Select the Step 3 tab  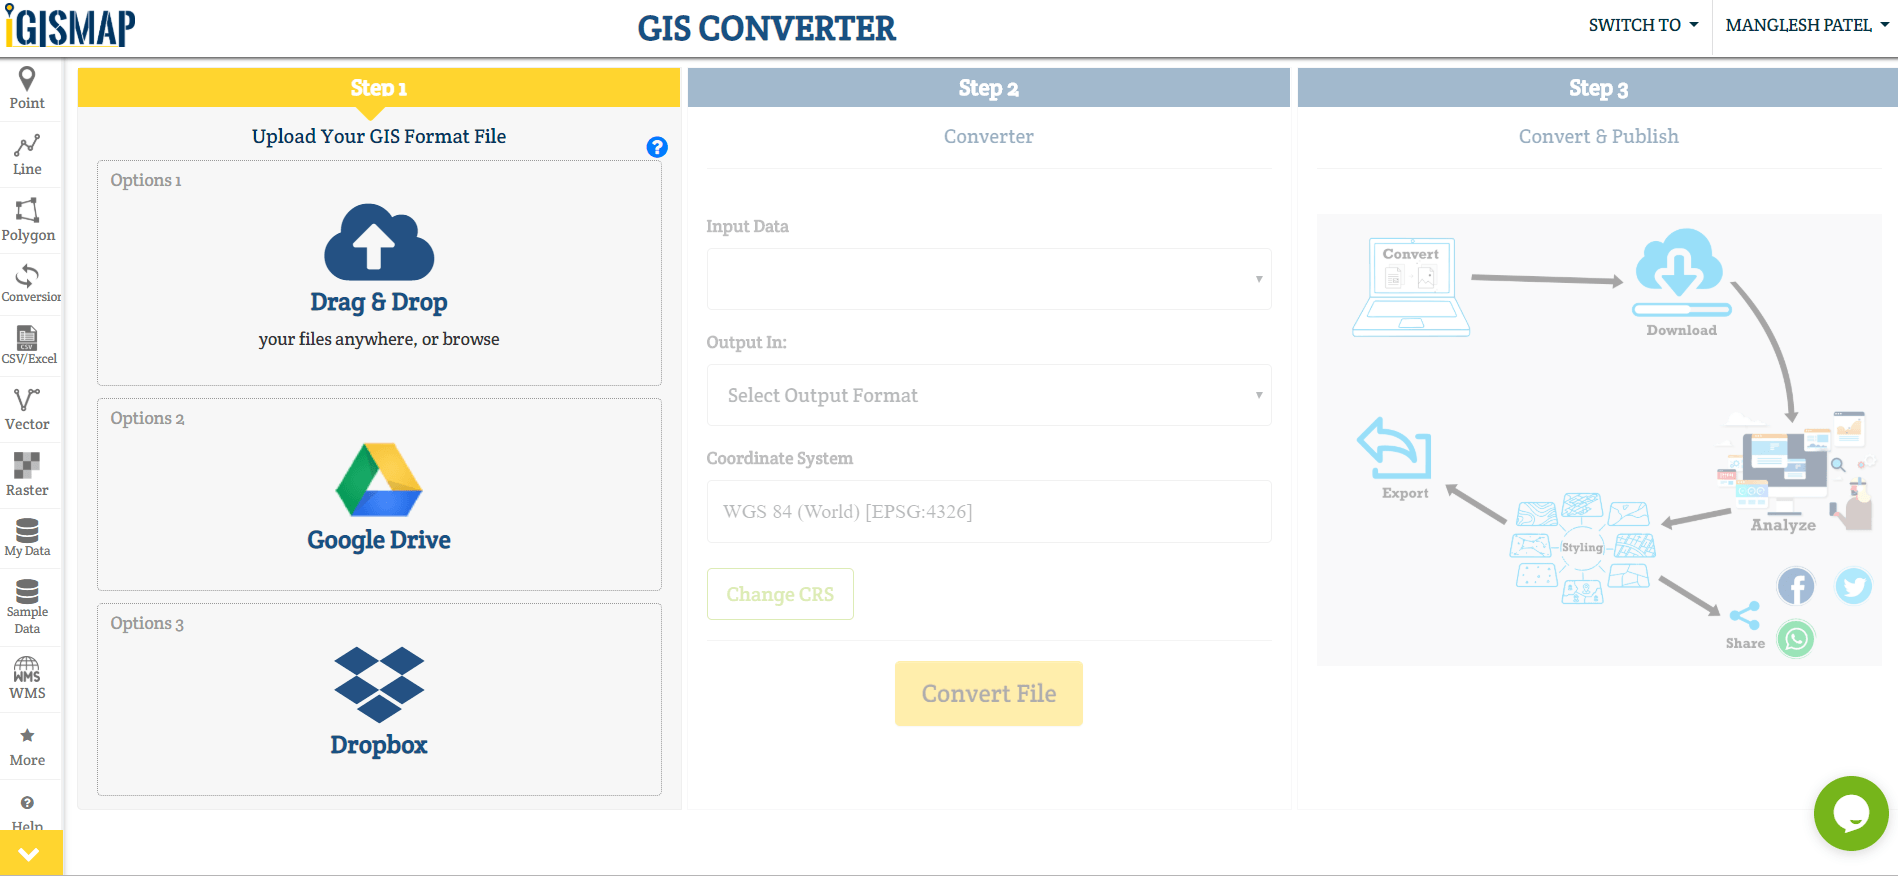[1598, 88]
